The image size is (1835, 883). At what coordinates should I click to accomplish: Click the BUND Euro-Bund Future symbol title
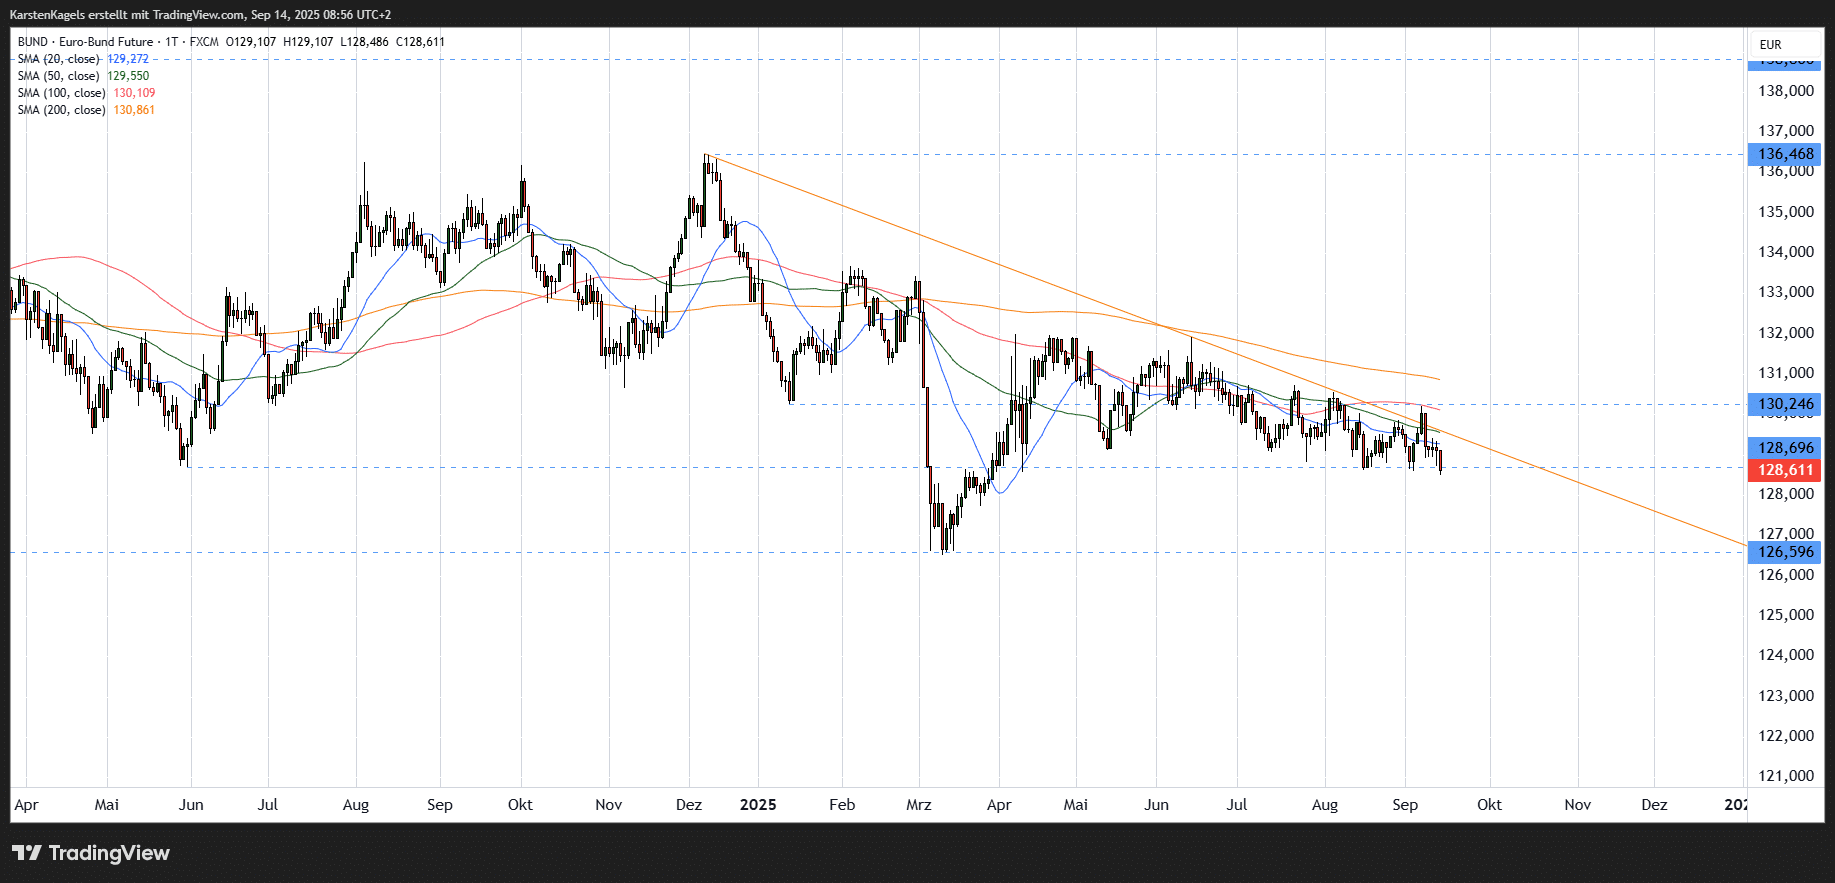tap(86, 42)
